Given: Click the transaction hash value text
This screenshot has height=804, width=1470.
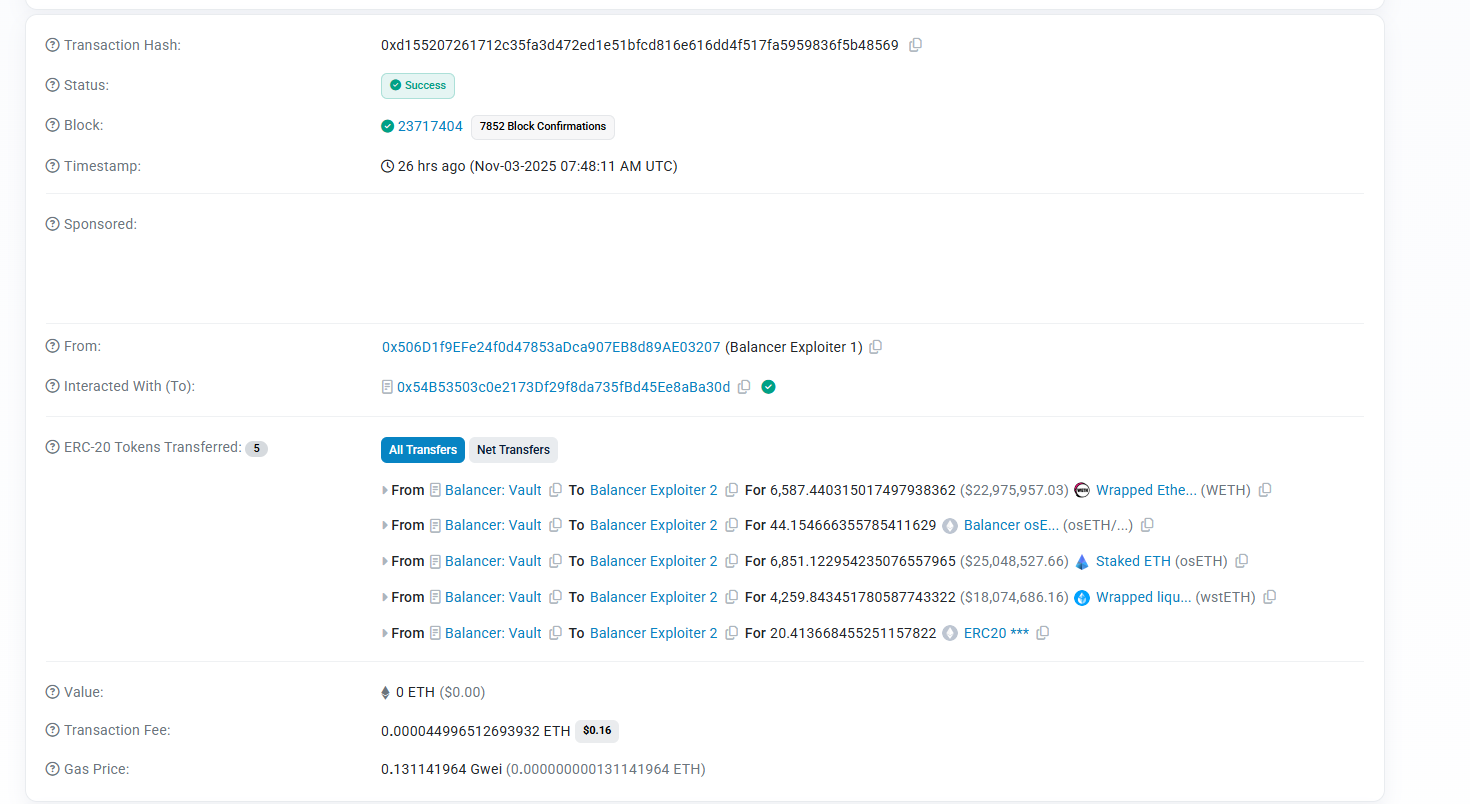Looking at the screenshot, I should [640, 45].
